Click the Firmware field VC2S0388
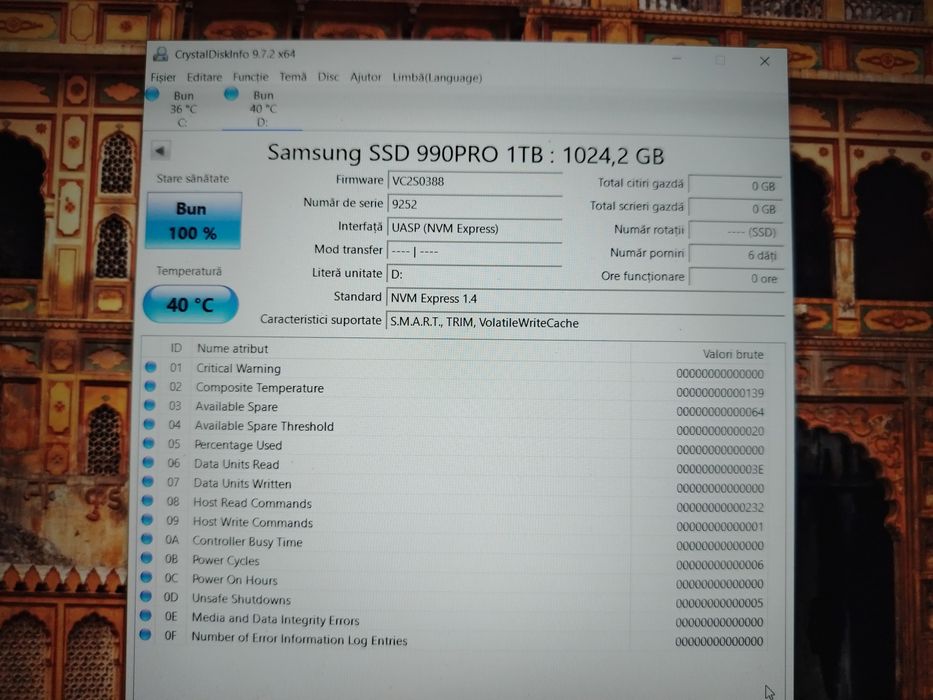This screenshot has height=700, width=933. (474, 182)
